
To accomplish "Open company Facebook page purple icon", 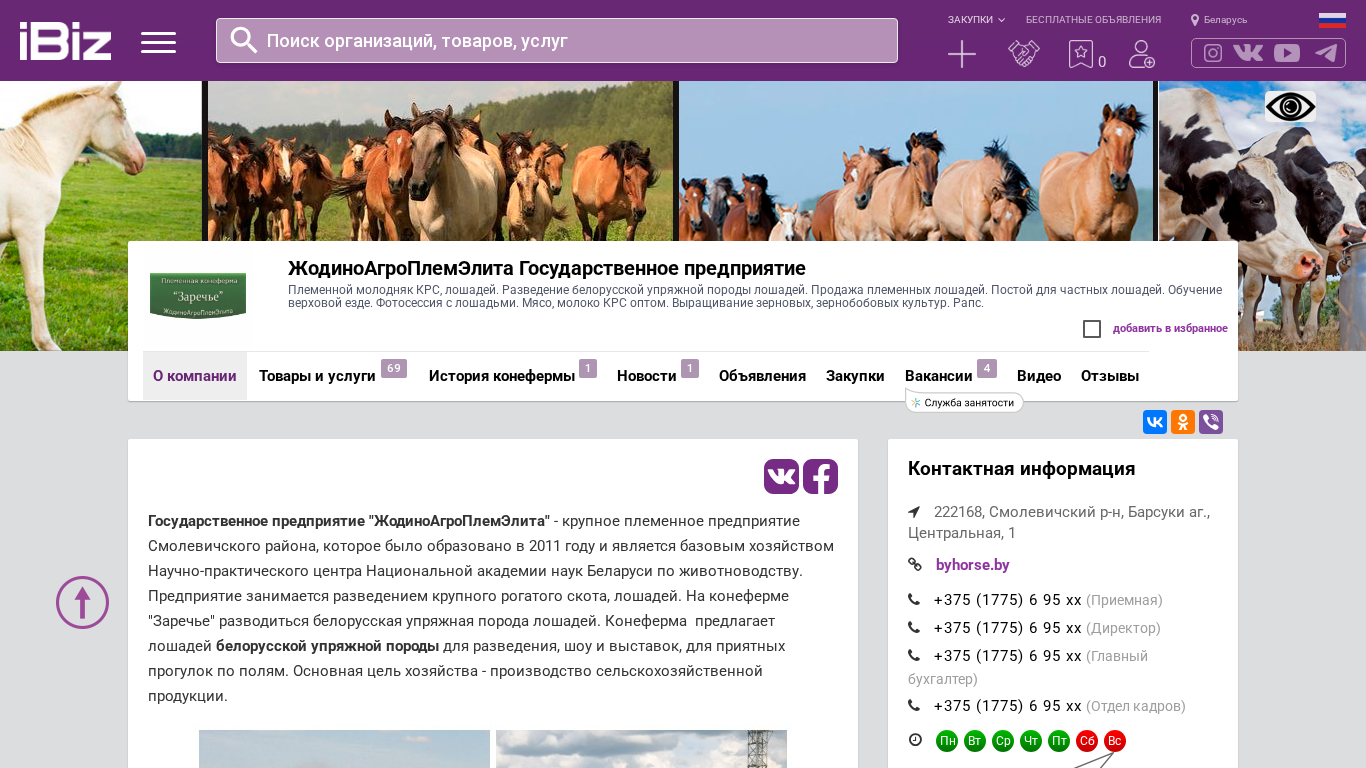I will pos(820,477).
